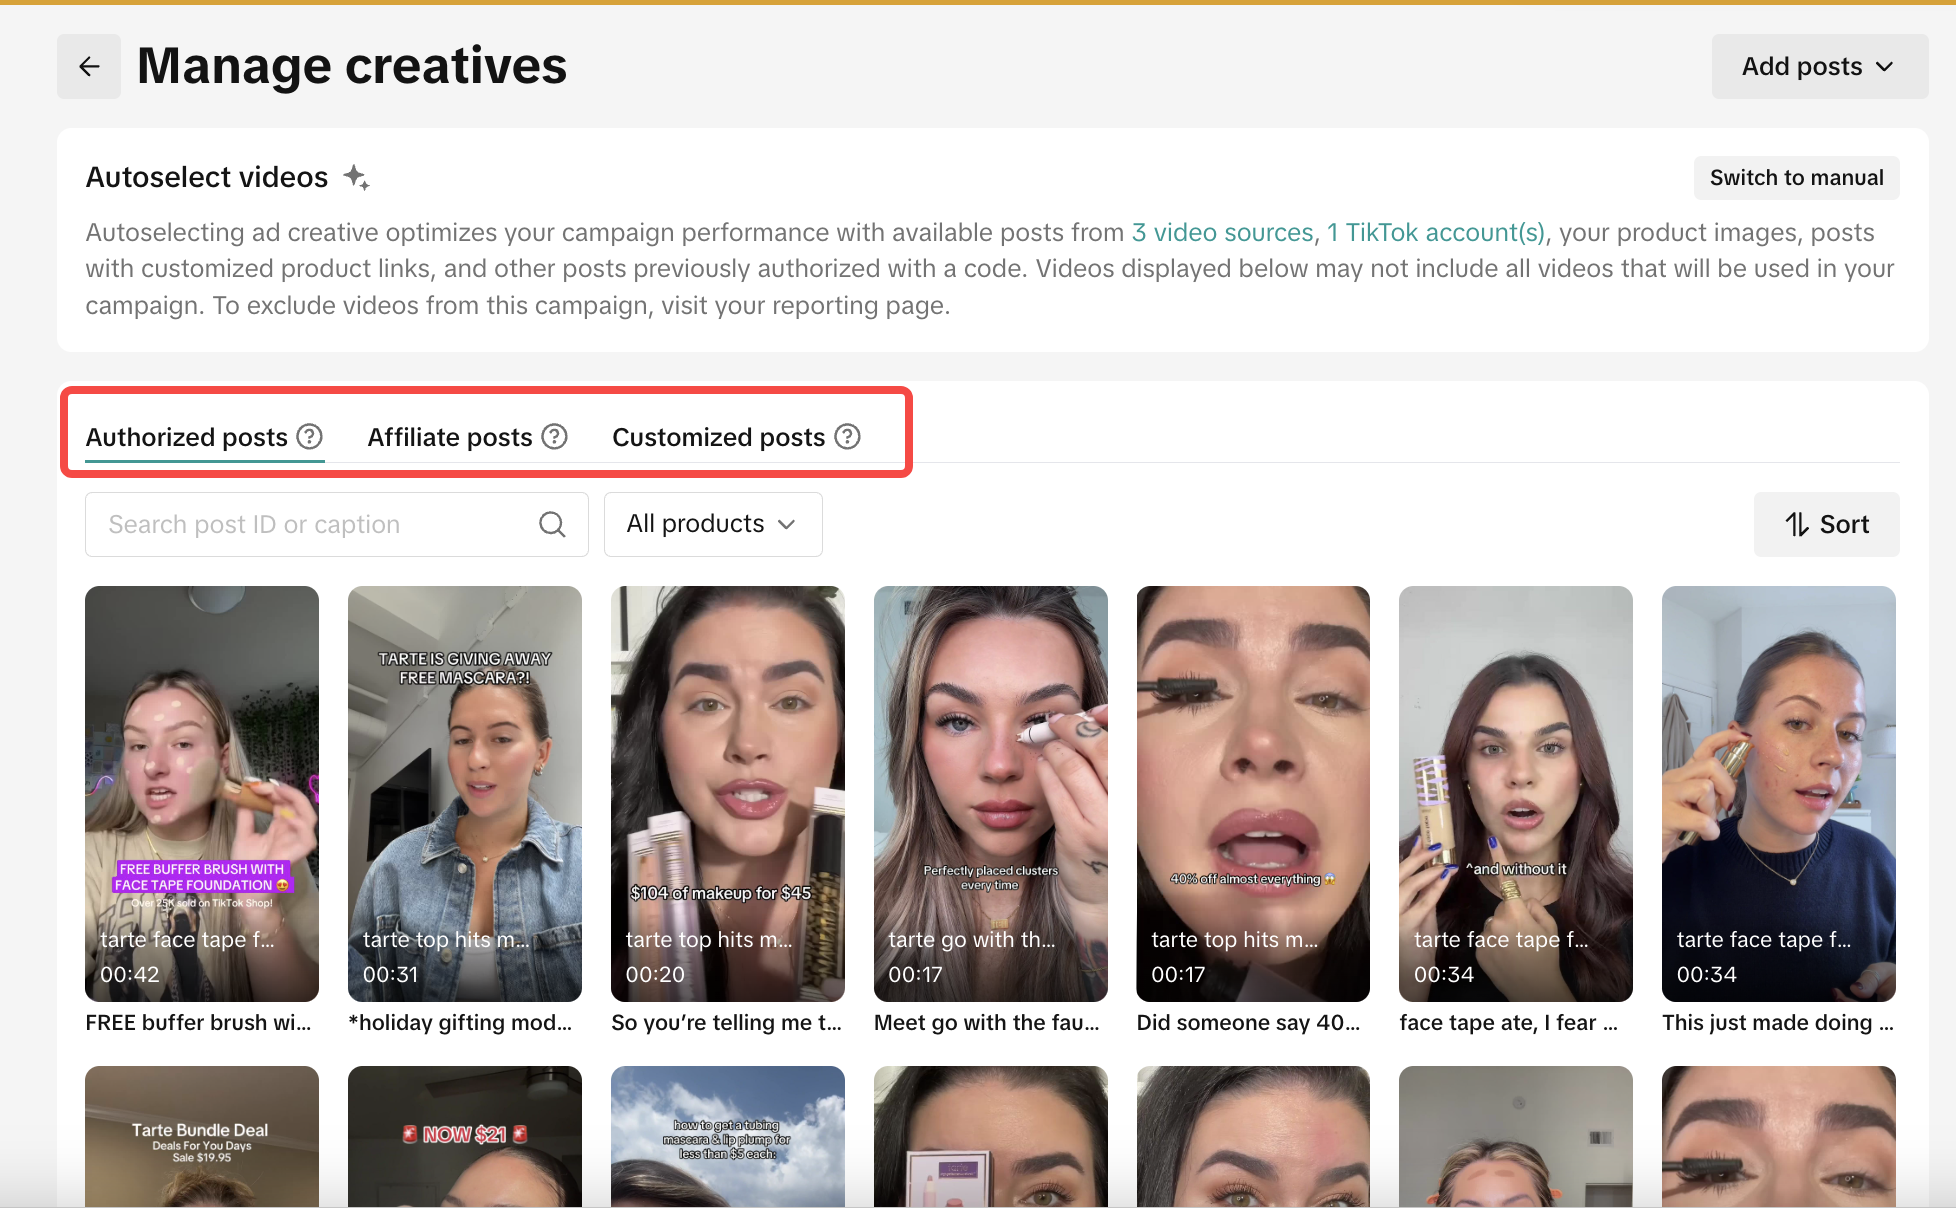Open the FREE buffer brush video thumbnail
The height and width of the screenshot is (1208, 1956).
click(x=202, y=793)
